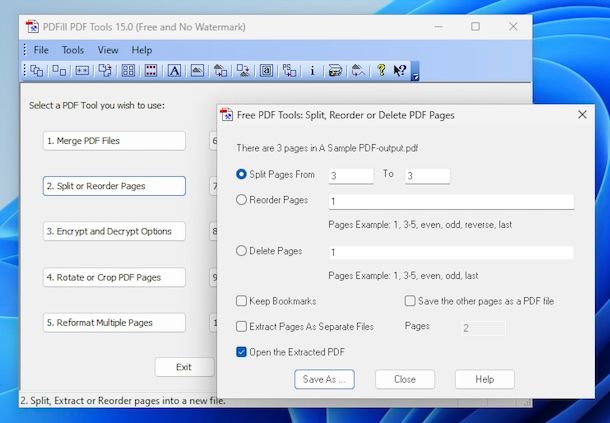Click the Scan to PDF toolbar icon

pos(335,70)
